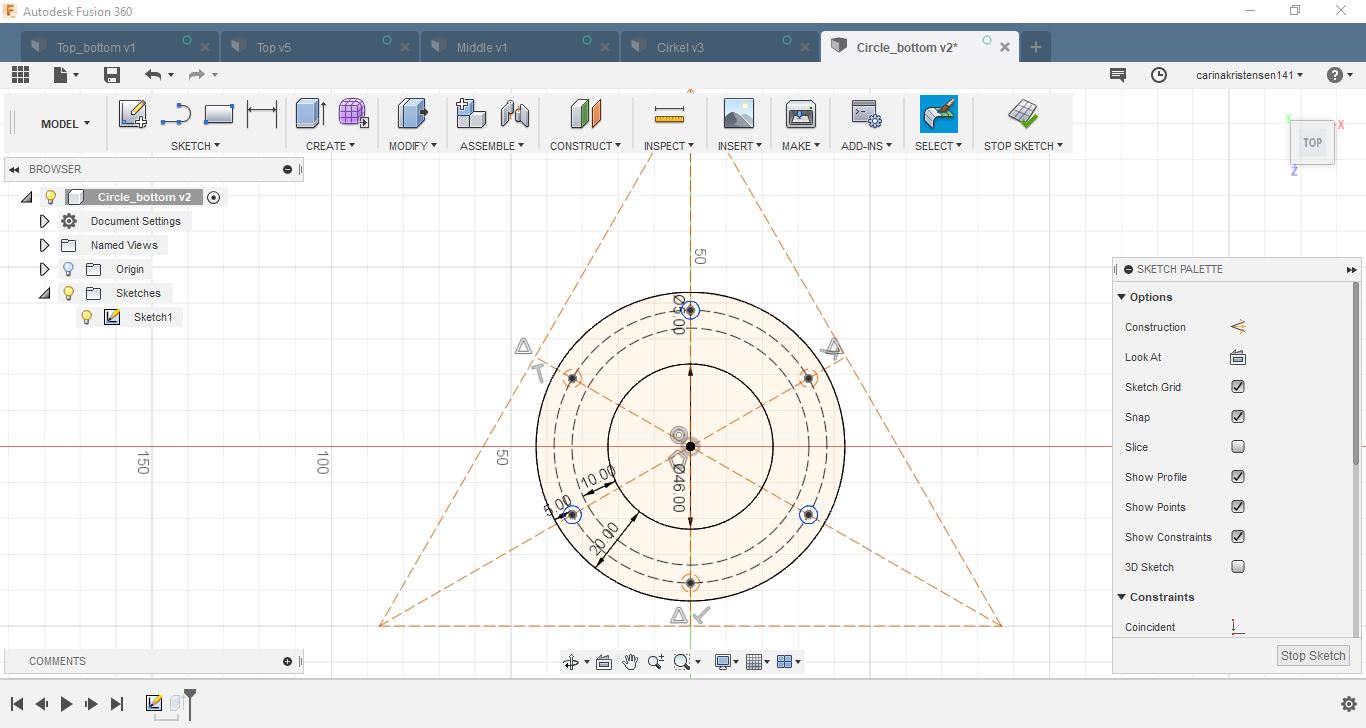Viewport: 1366px width, 728px height.
Task: Click the Extrude tool icon
Action: 311,113
